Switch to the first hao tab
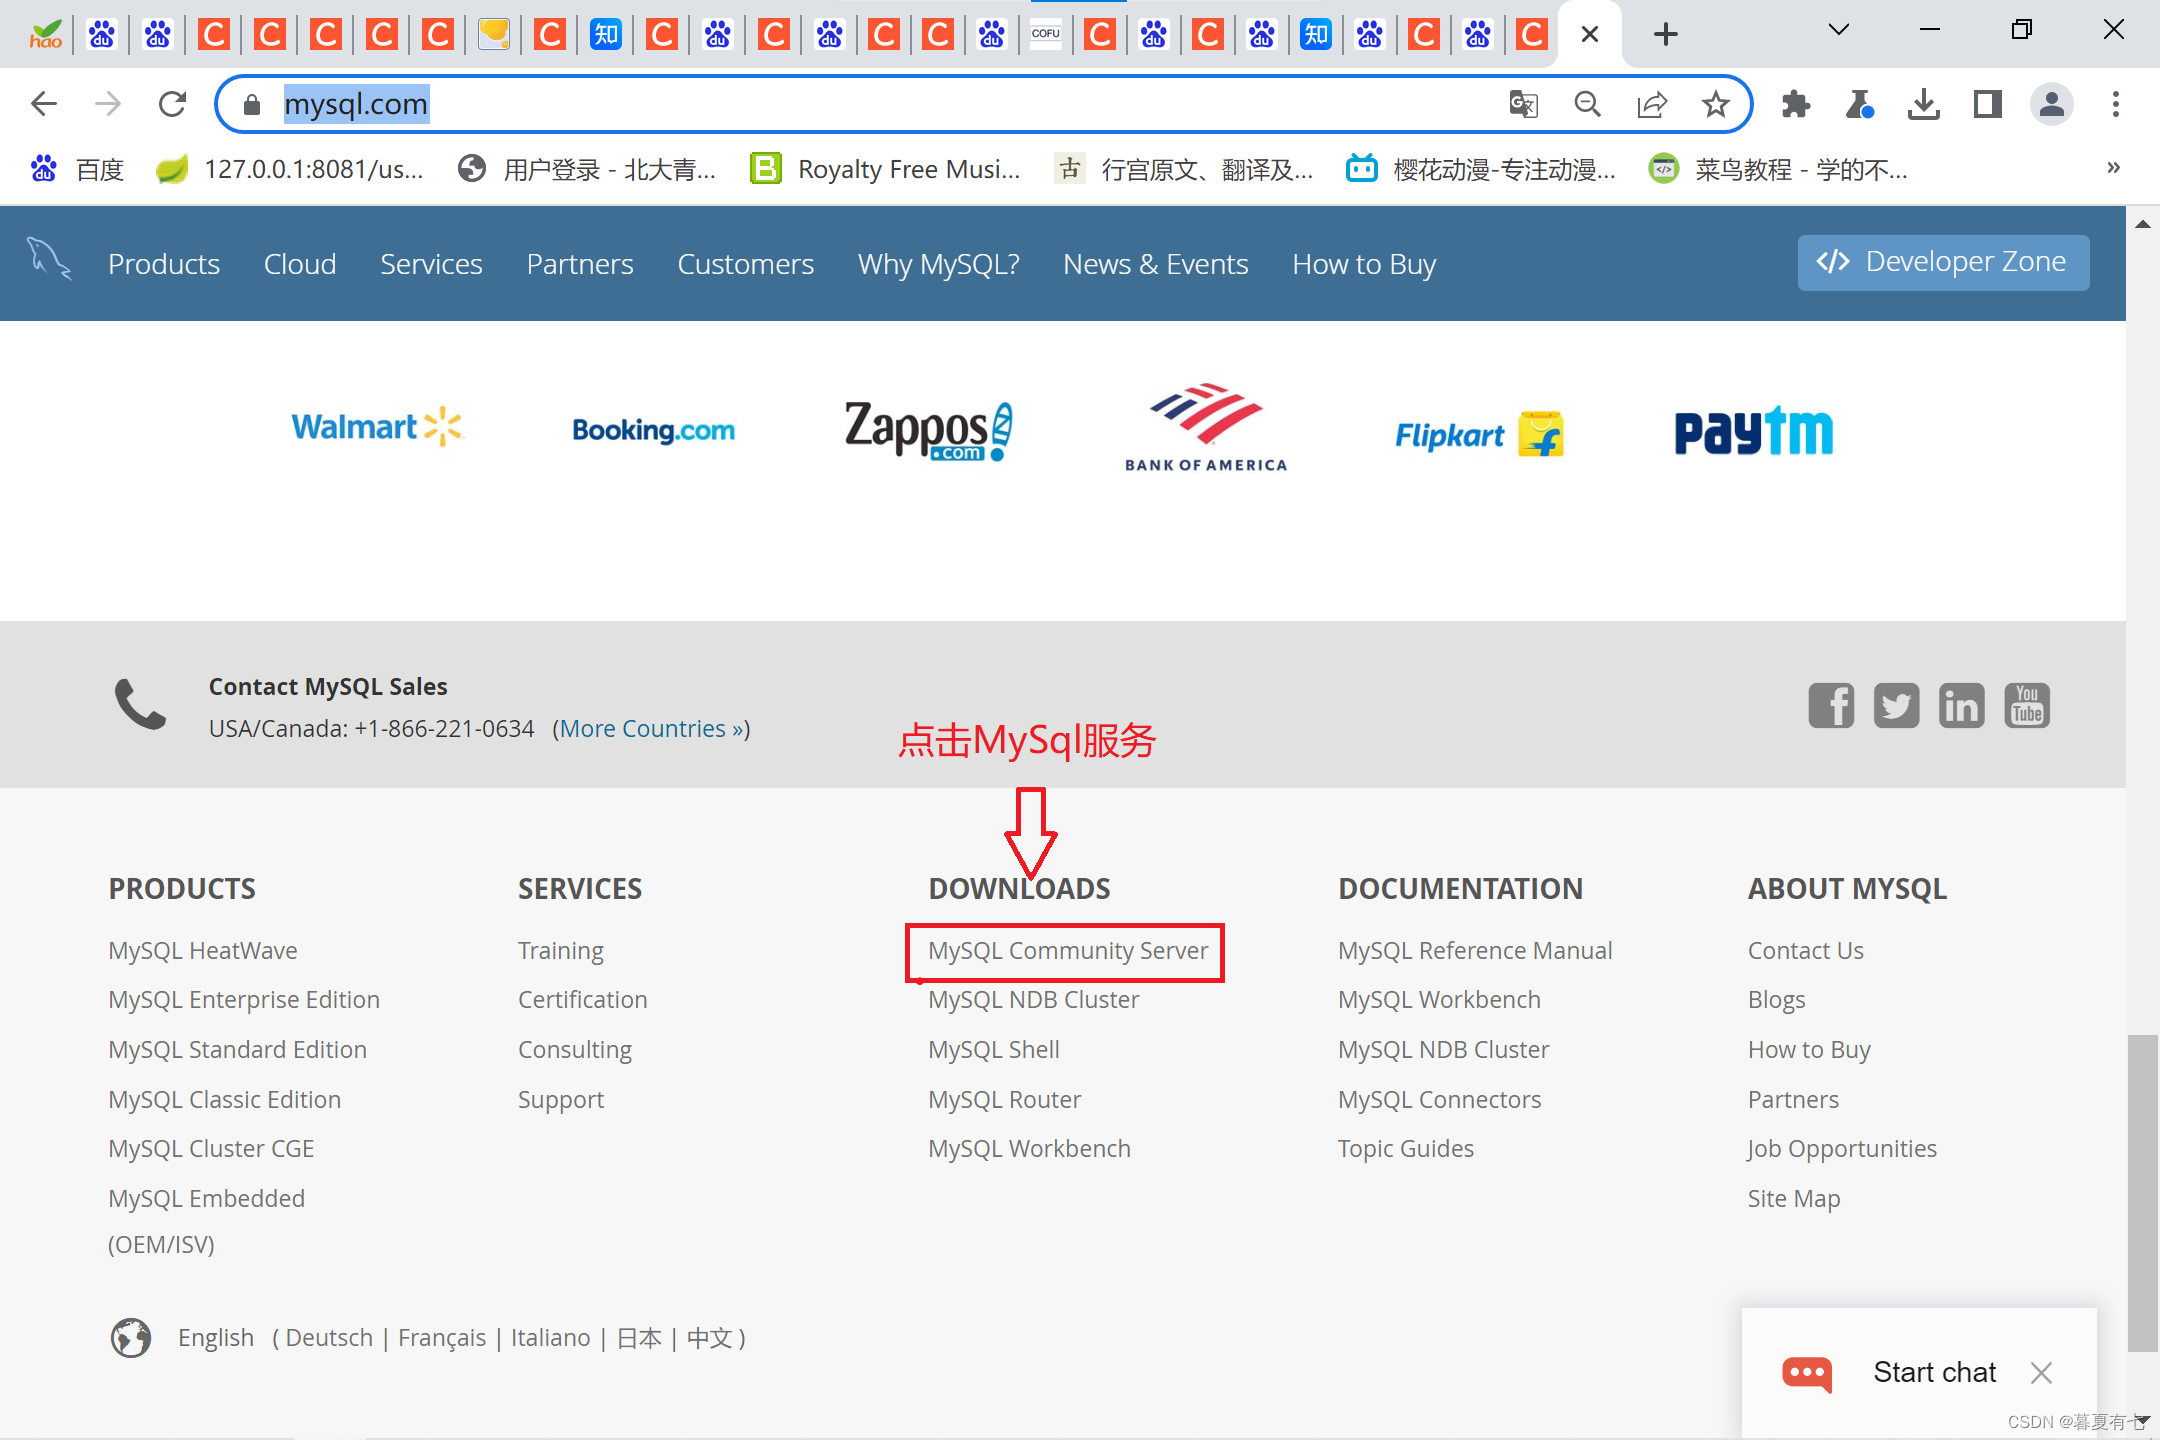 pyautogui.click(x=46, y=35)
